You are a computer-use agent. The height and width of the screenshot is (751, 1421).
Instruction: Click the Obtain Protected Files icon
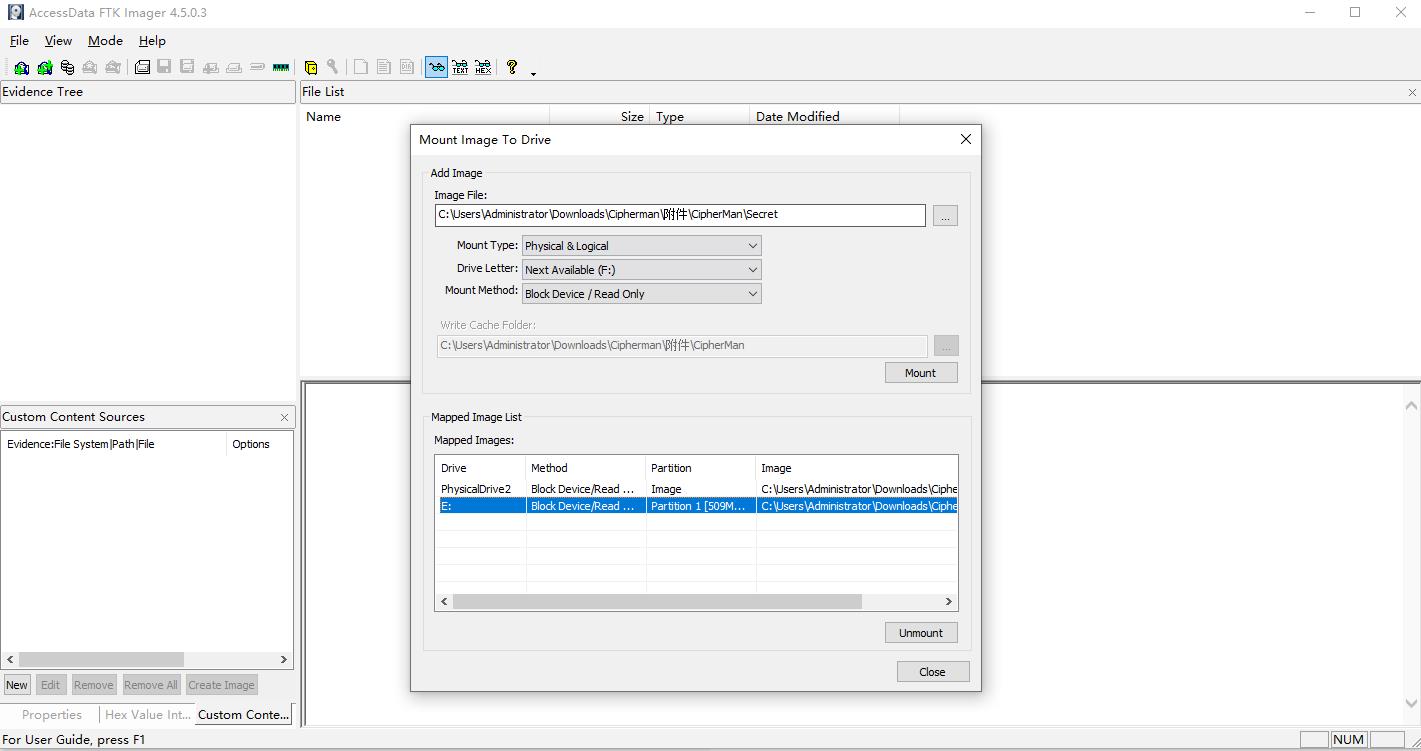click(311, 67)
